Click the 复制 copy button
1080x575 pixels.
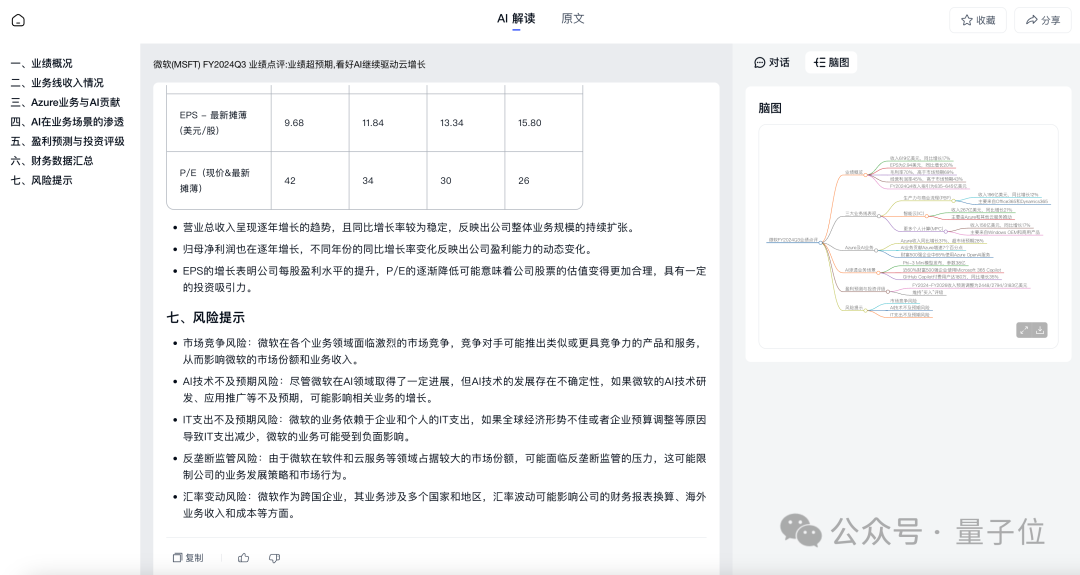coord(188,558)
